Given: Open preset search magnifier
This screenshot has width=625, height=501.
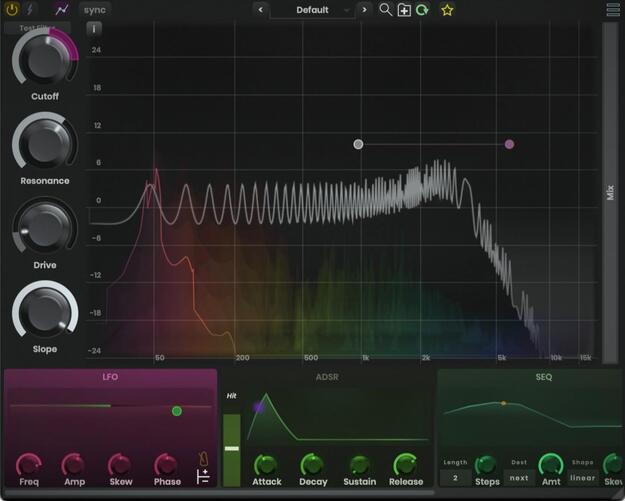Looking at the screenshot, I should pos(385,10).
